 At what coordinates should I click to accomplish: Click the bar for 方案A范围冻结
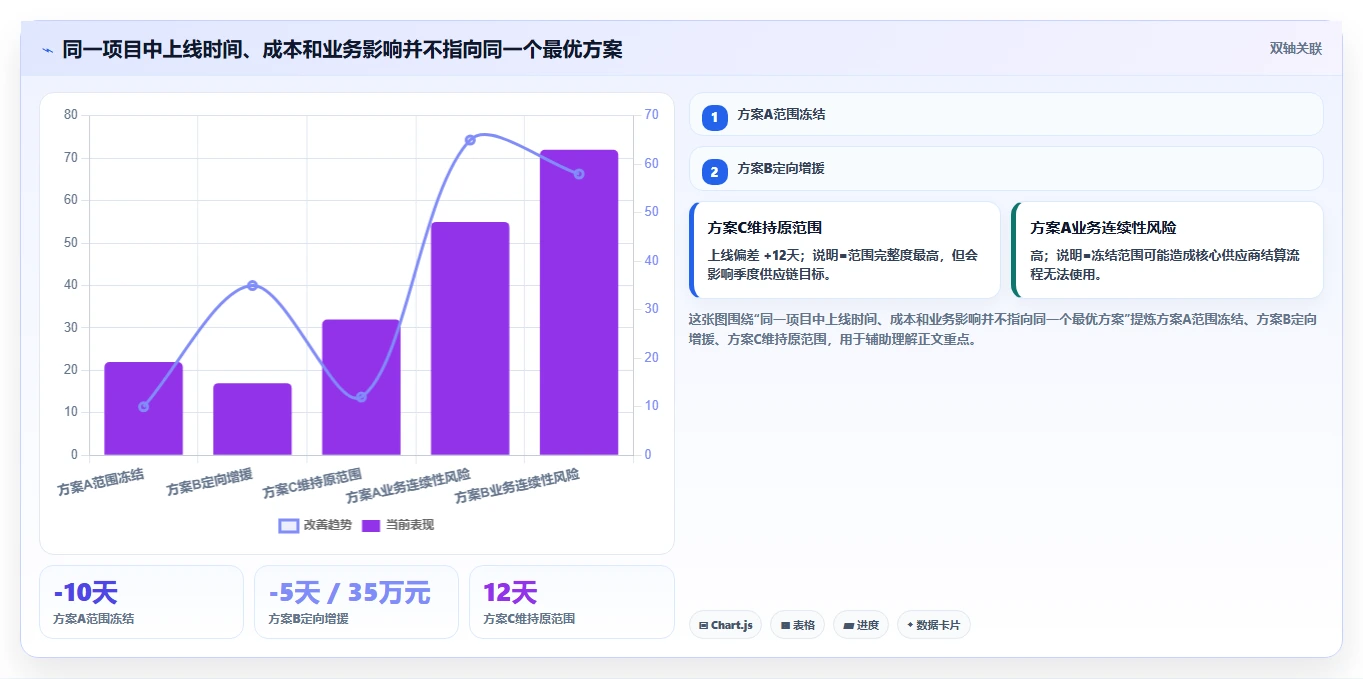click(143, 409)
